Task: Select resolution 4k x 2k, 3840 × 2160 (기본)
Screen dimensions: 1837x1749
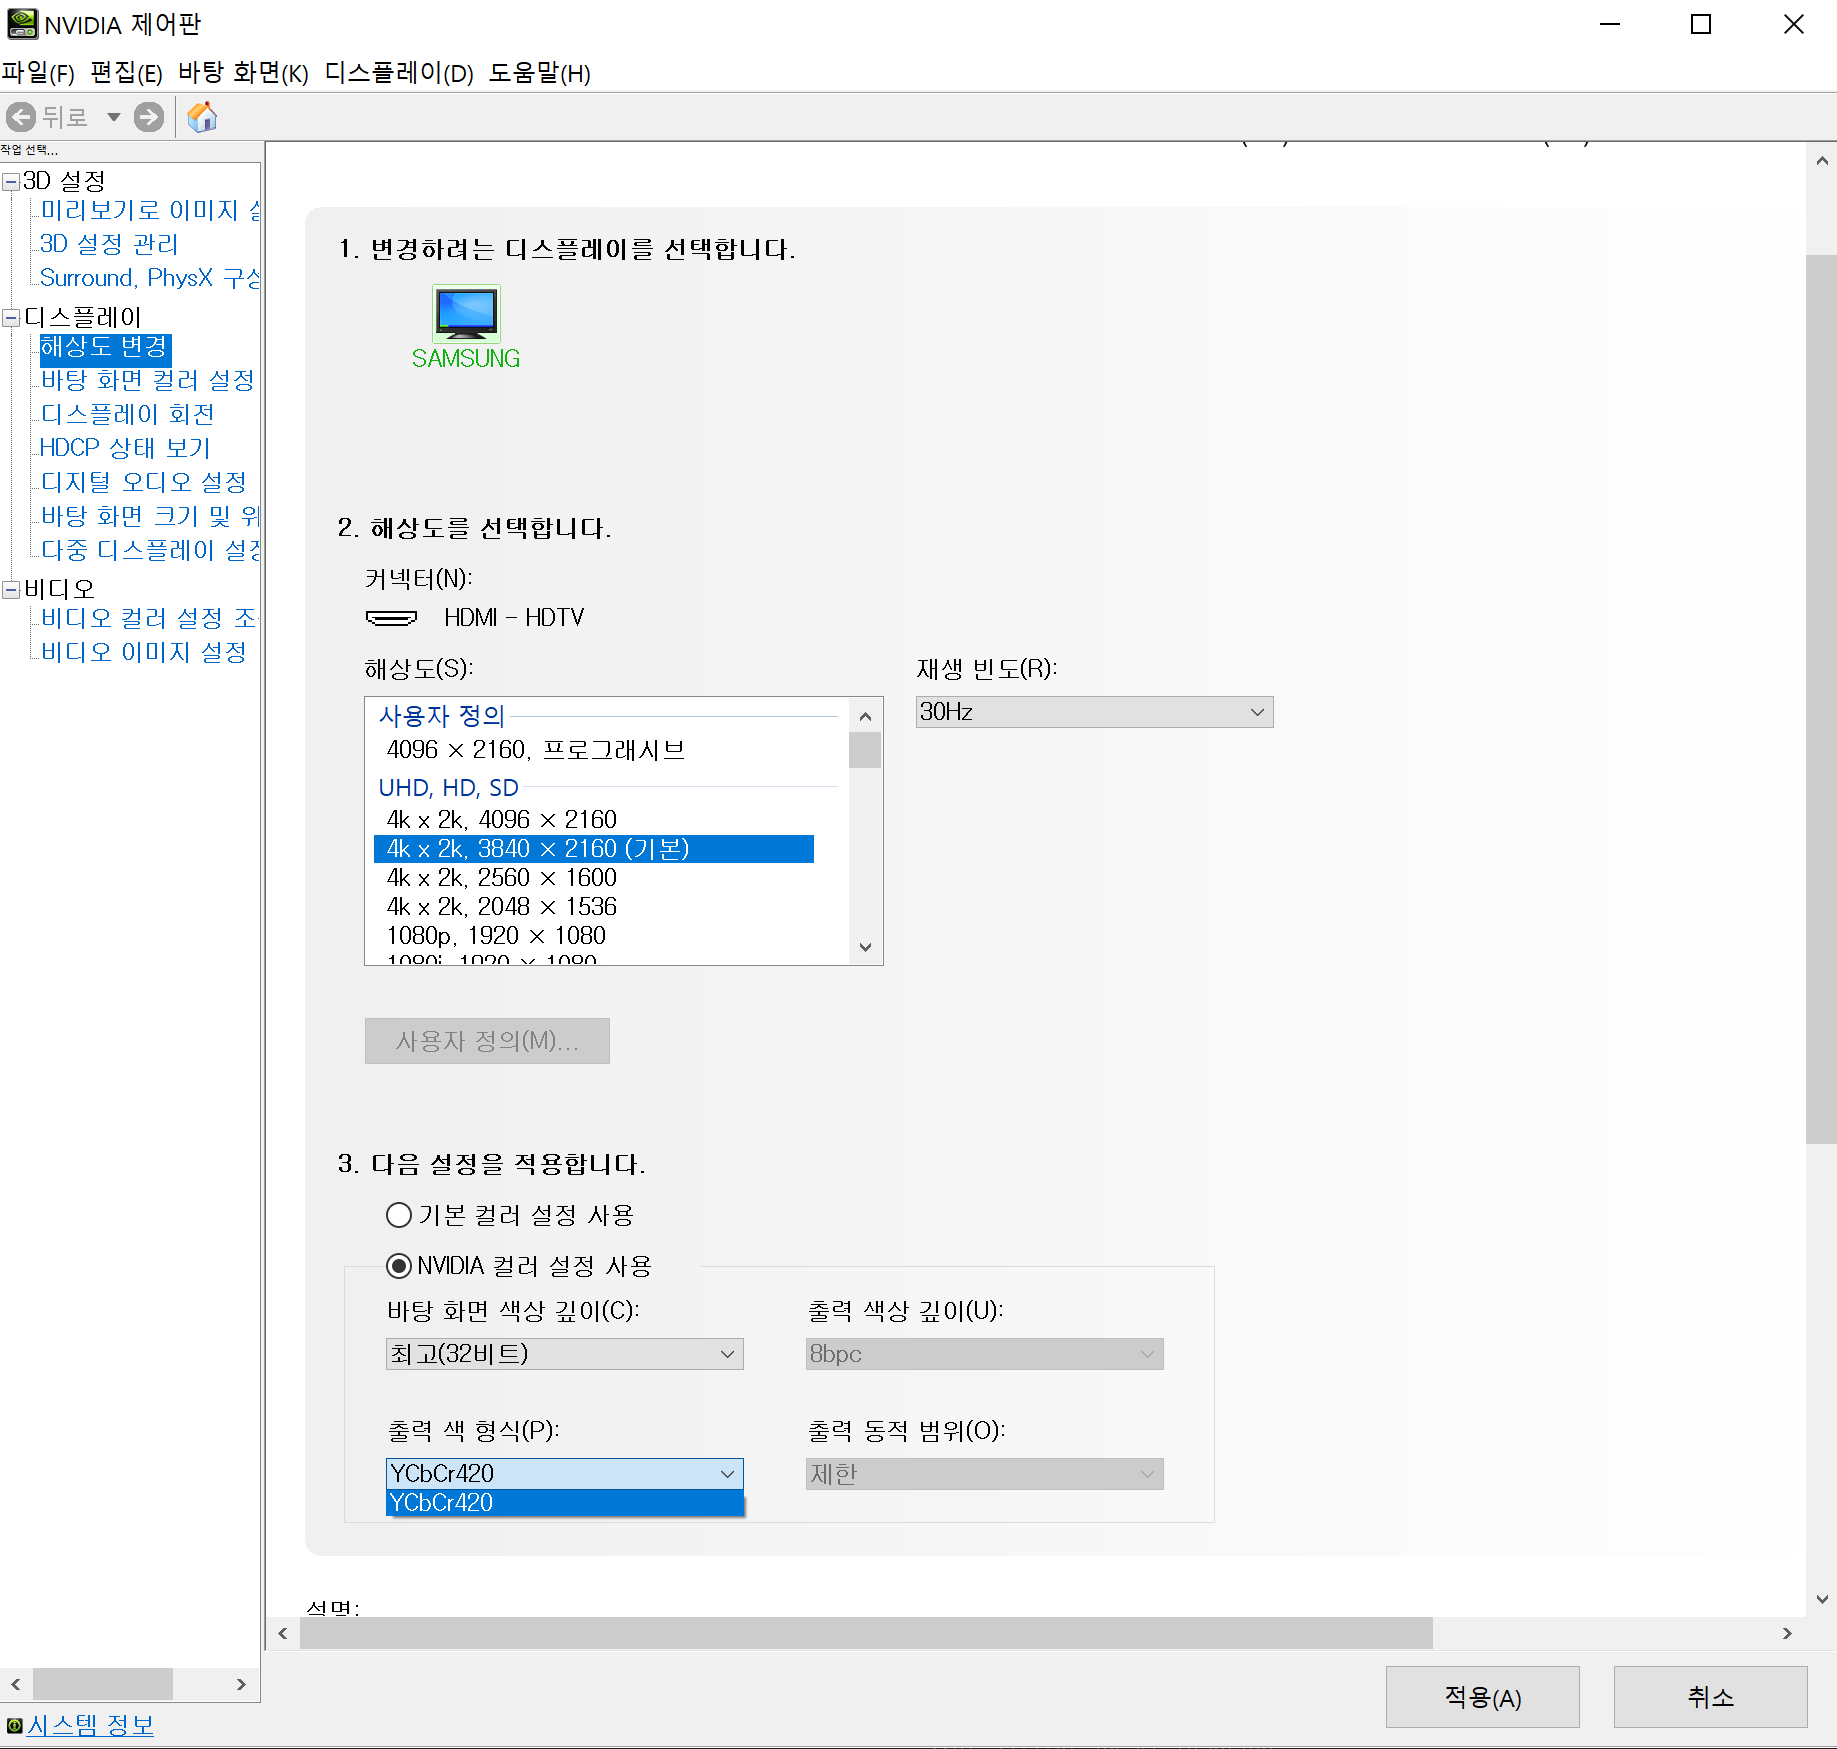Action: click(594, 849)
